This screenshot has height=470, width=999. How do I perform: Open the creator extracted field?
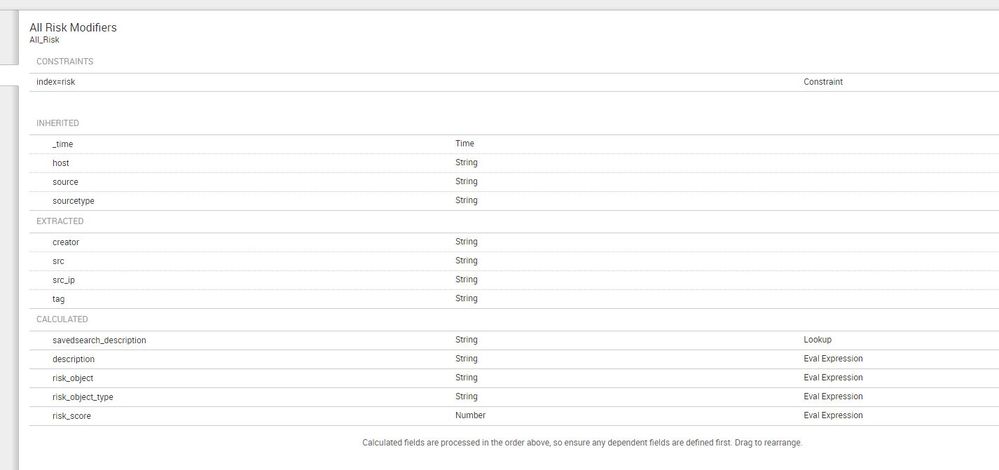point(66,242)
